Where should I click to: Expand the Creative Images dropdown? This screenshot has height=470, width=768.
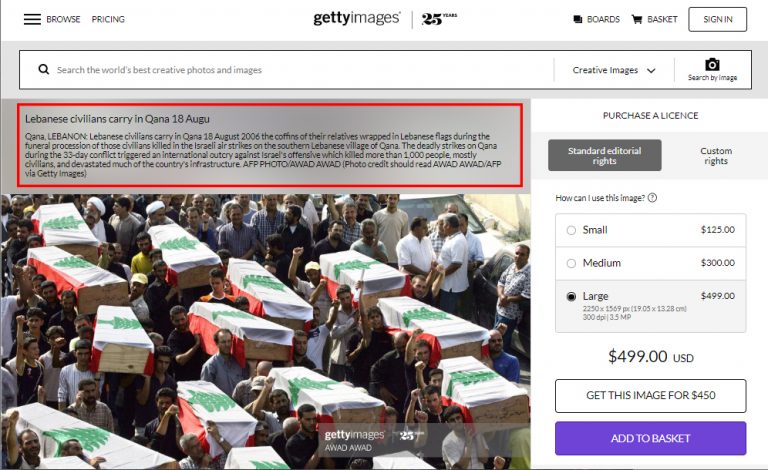[x=614, y=70]
